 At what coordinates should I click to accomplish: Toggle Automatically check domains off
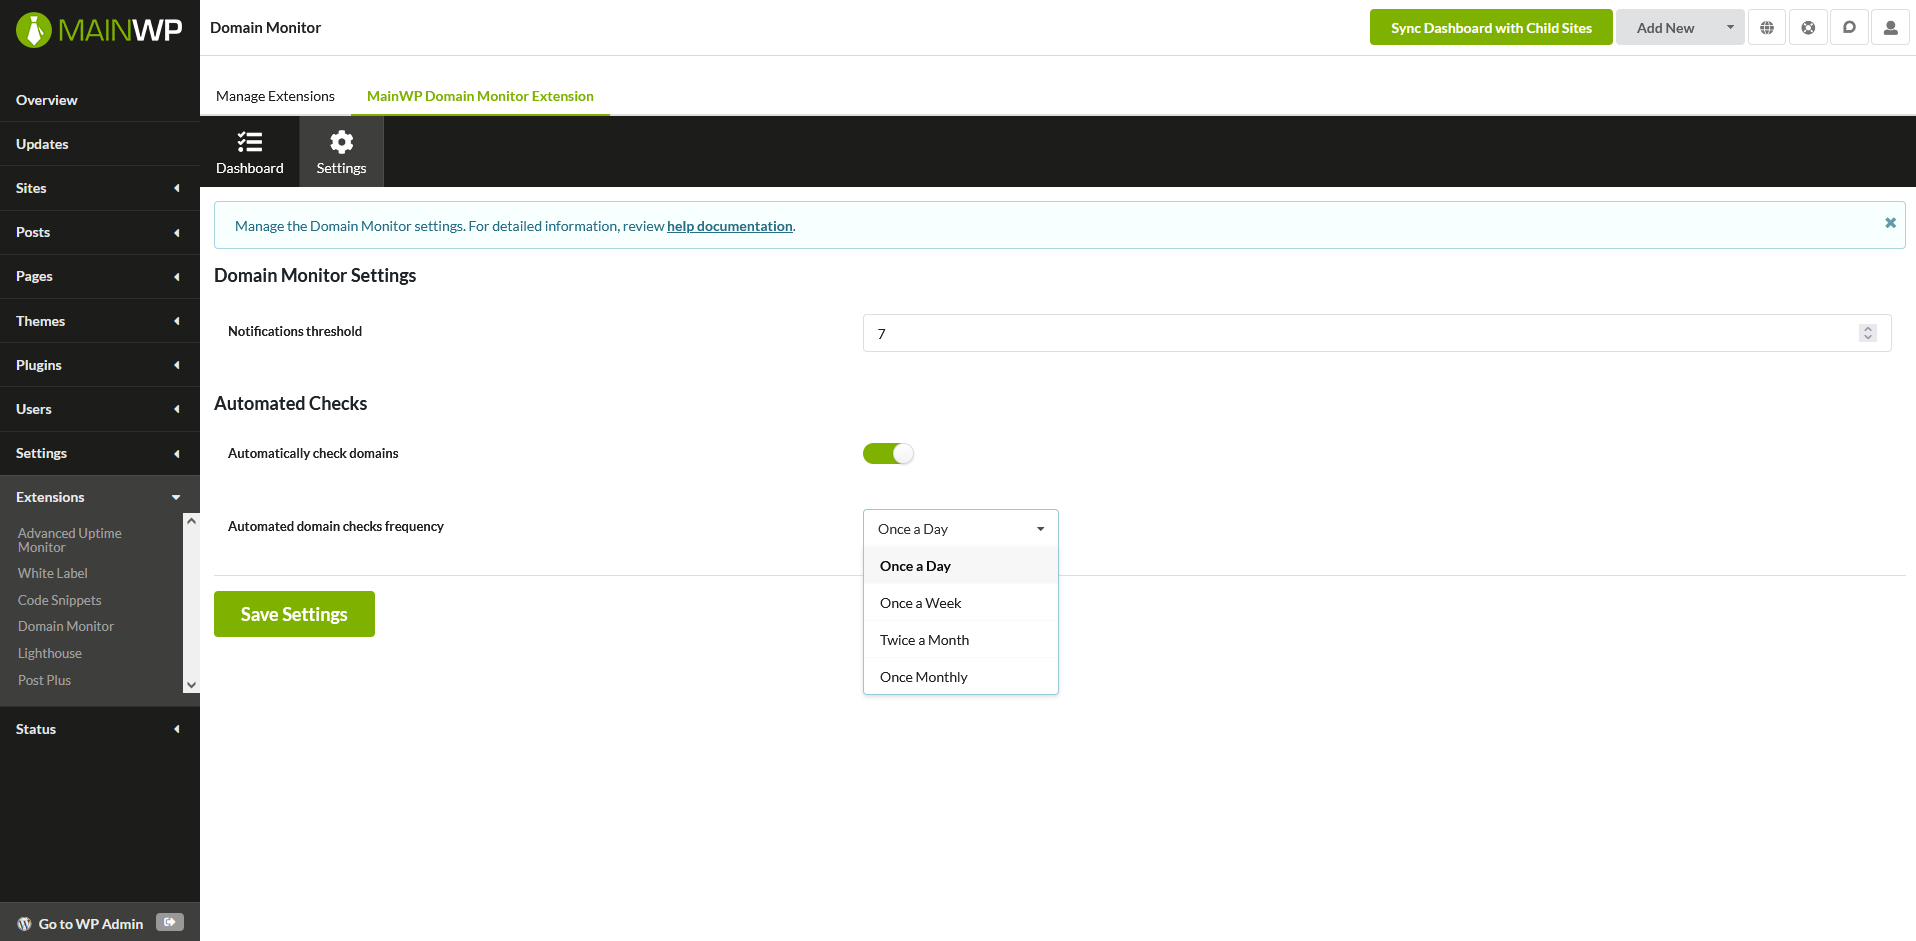pos(887,453)
